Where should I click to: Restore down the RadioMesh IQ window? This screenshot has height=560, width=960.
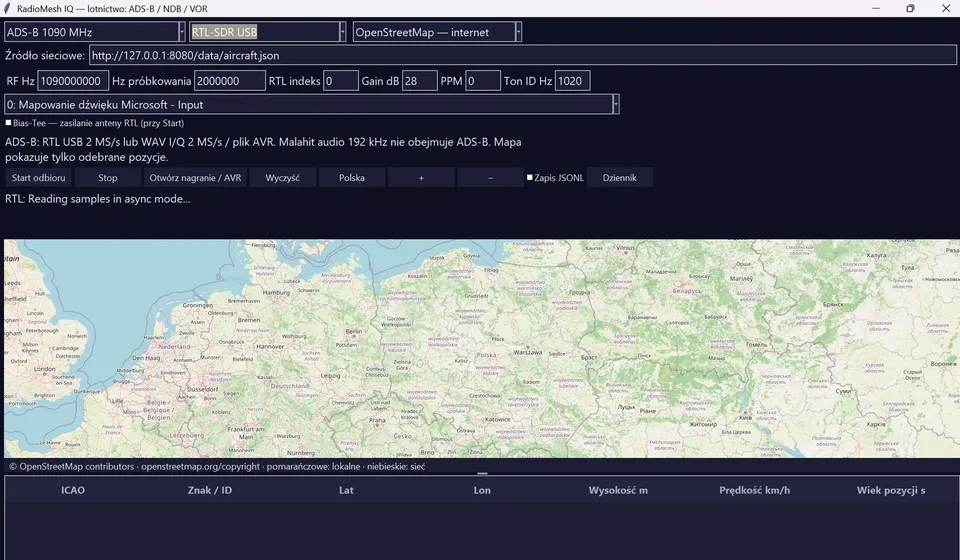pos(910,9)
